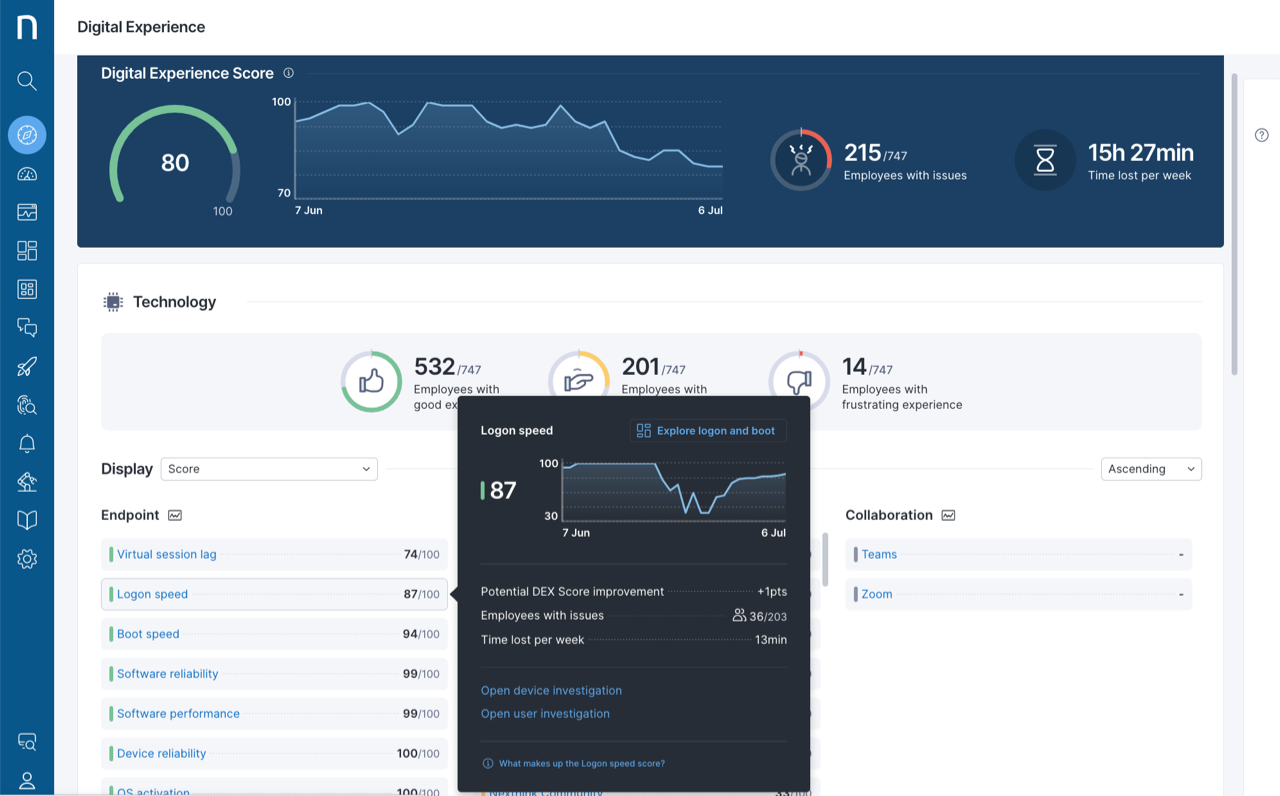Click the user profile icon at sidebar bottom
The width and height of the screenshot is (1280, 796).
27,781
